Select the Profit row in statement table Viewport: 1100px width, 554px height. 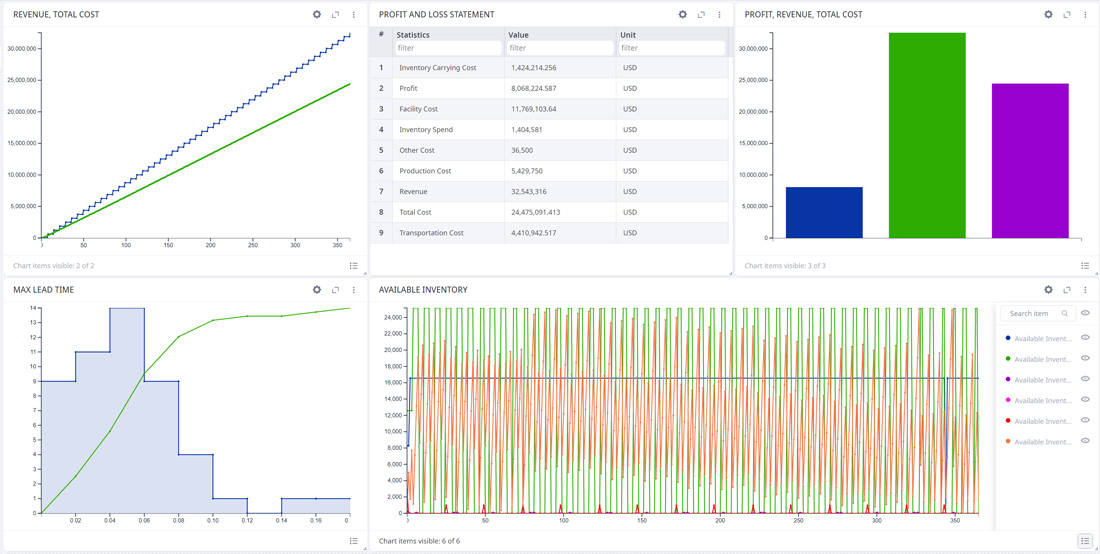(x=549, y=88)
